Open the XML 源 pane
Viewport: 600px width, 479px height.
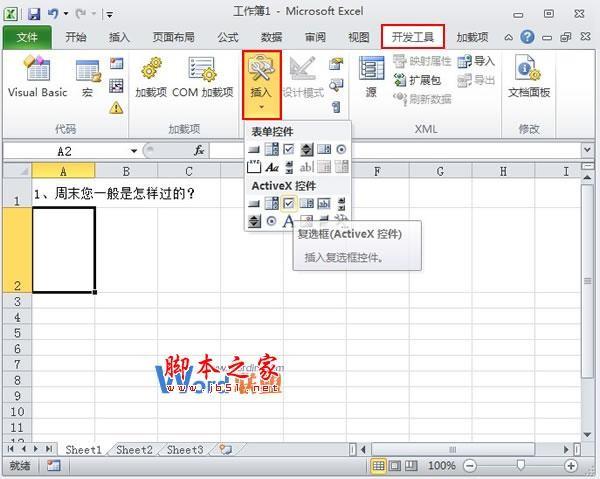pyautogui.click(x=371, y=77)
